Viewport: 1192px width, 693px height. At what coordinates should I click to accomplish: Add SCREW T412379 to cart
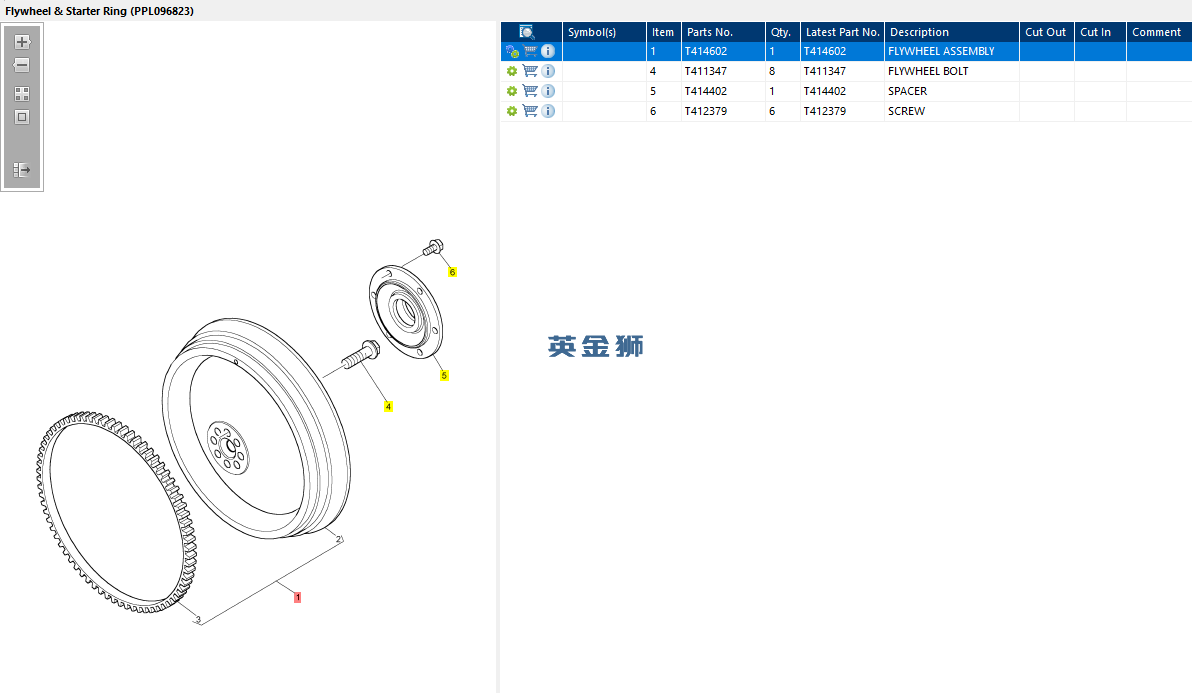[530, 111]
